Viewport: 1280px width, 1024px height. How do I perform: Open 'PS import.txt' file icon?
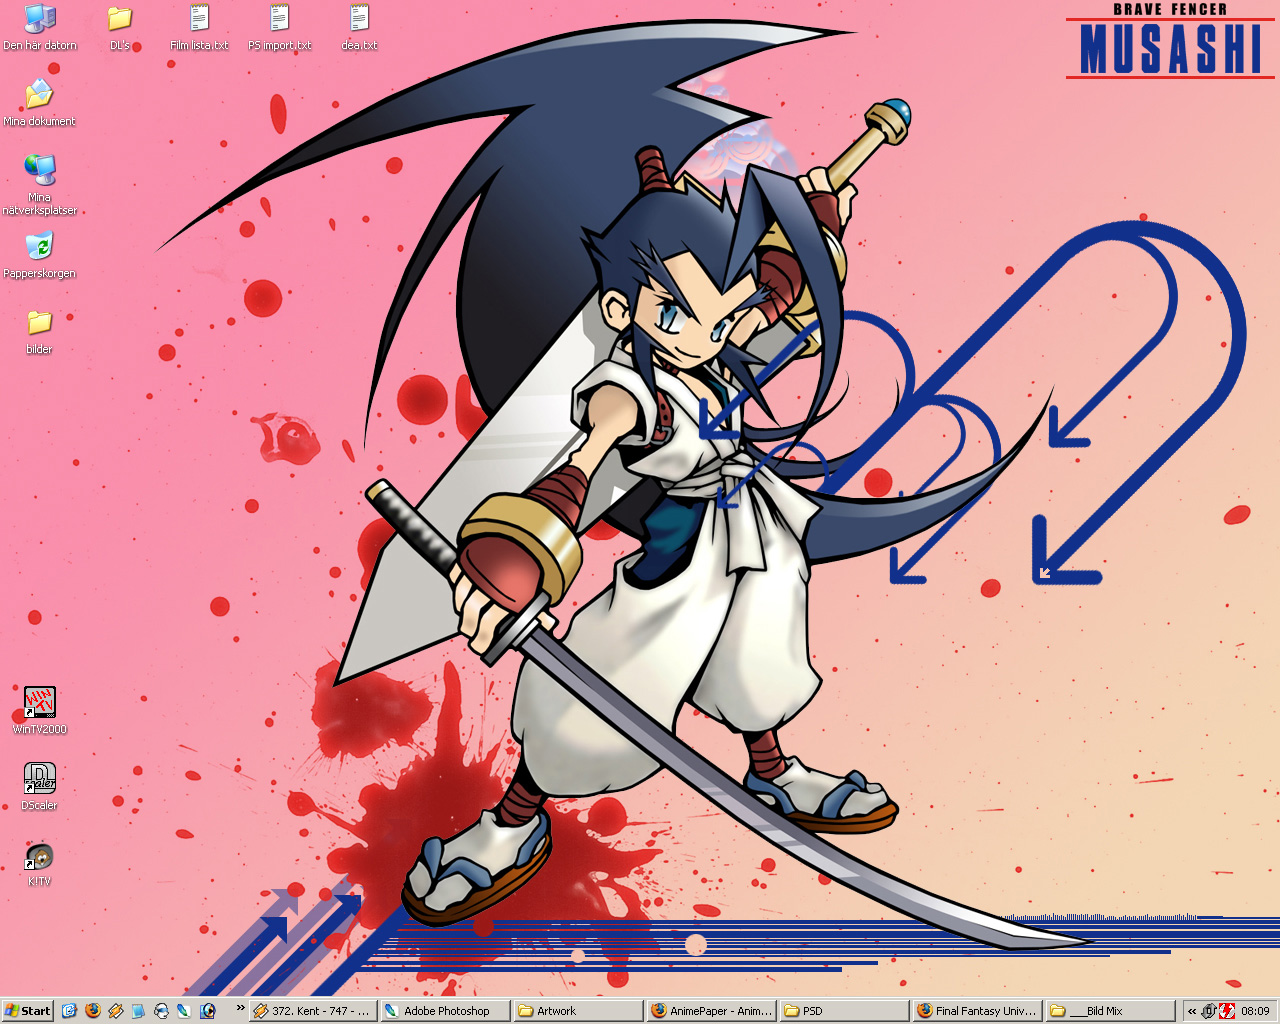point(279,27)
